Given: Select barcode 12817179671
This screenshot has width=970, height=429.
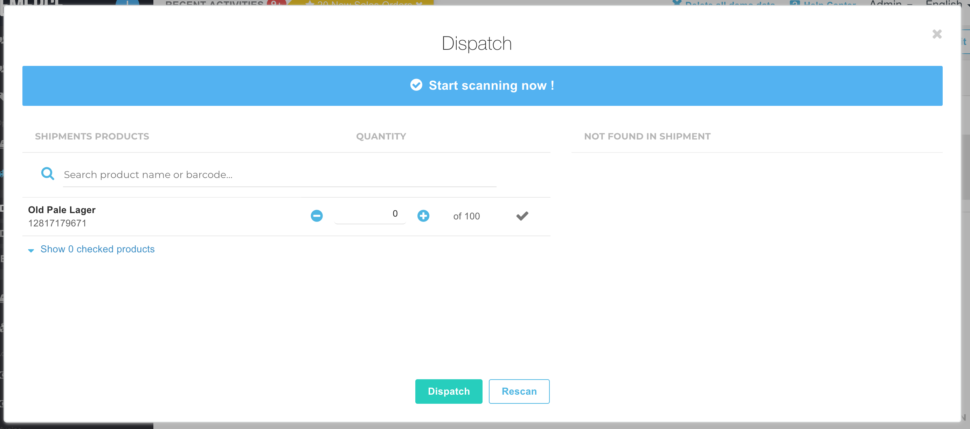Looking at the screenshot, I should [57, 223].
